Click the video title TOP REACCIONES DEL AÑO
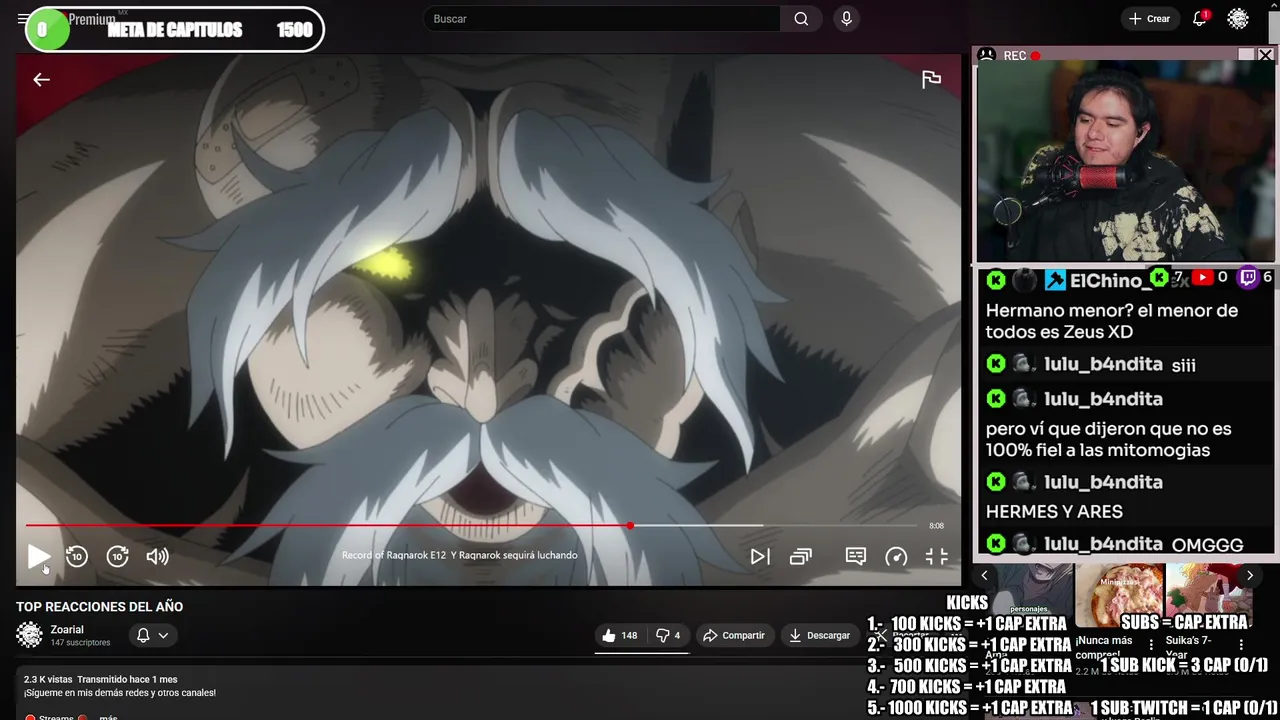1280x720 pixels. (x=99, y=607)
